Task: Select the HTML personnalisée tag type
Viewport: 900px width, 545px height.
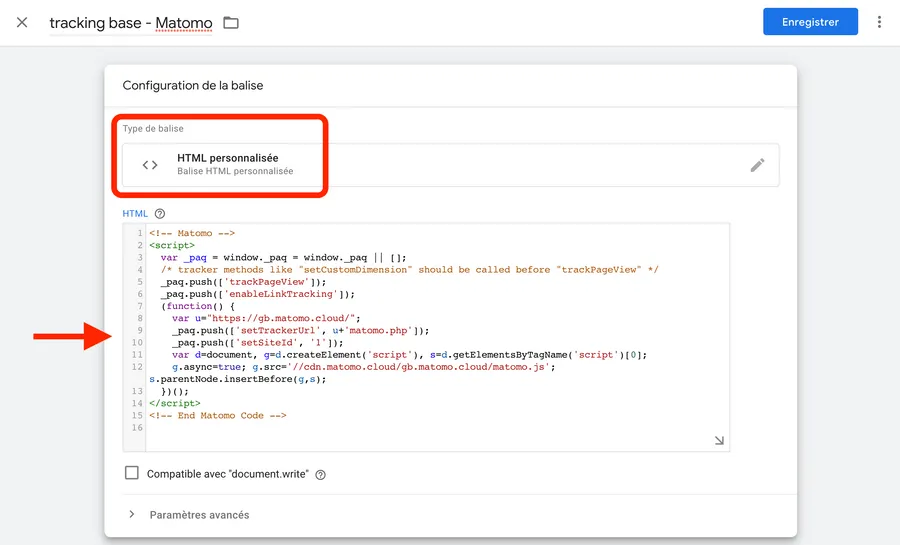Action: tap(451, 165)
